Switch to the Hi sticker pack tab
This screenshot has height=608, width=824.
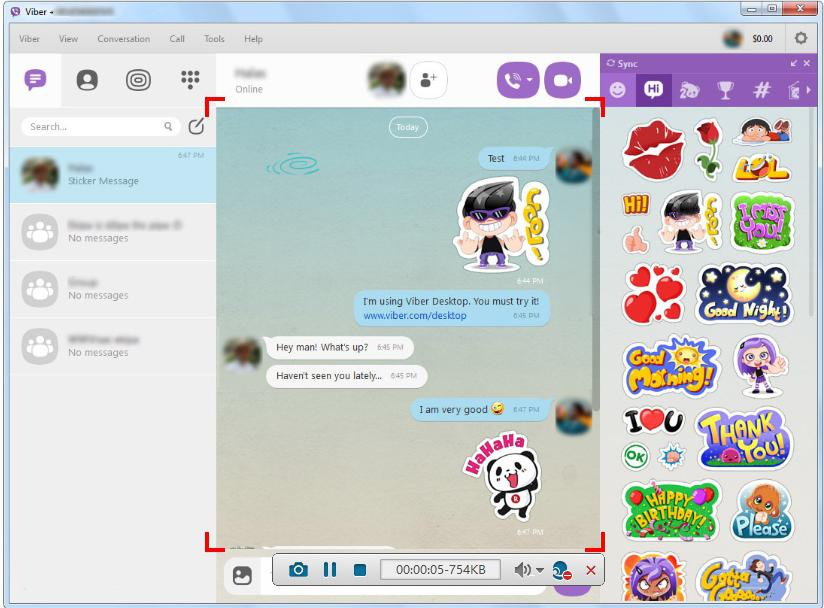655,89
